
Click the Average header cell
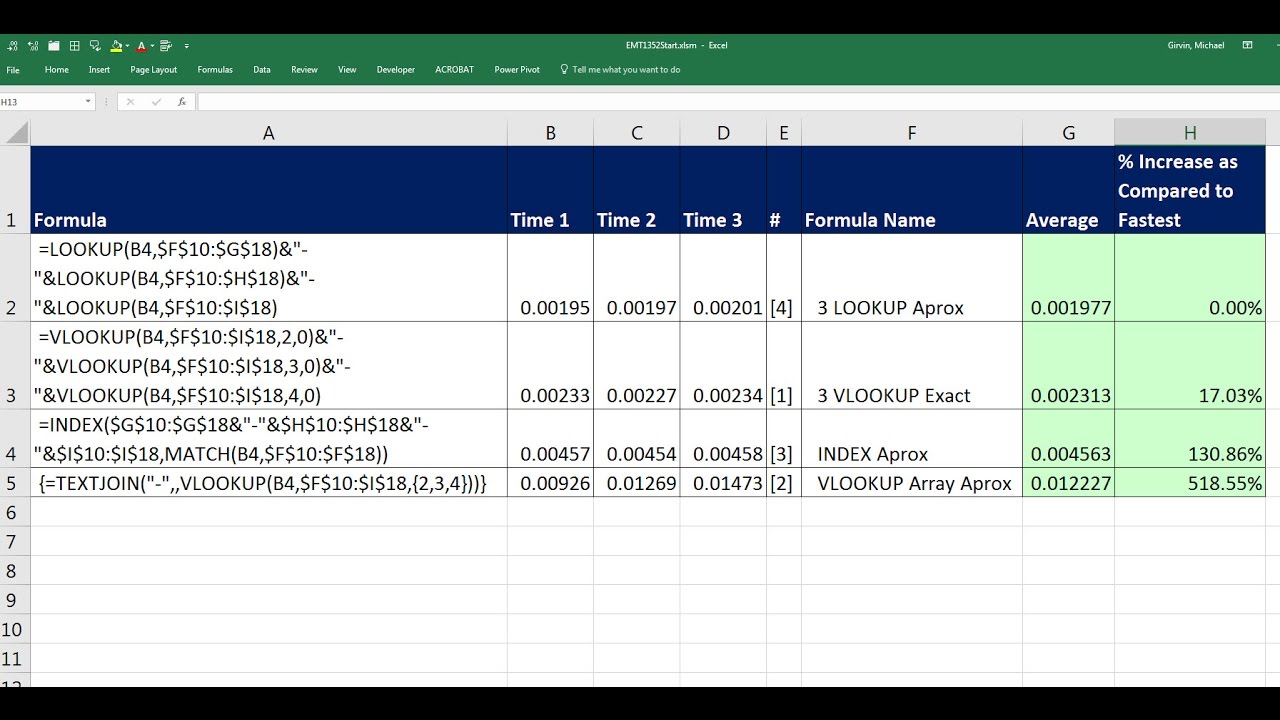pos(1069,190)
